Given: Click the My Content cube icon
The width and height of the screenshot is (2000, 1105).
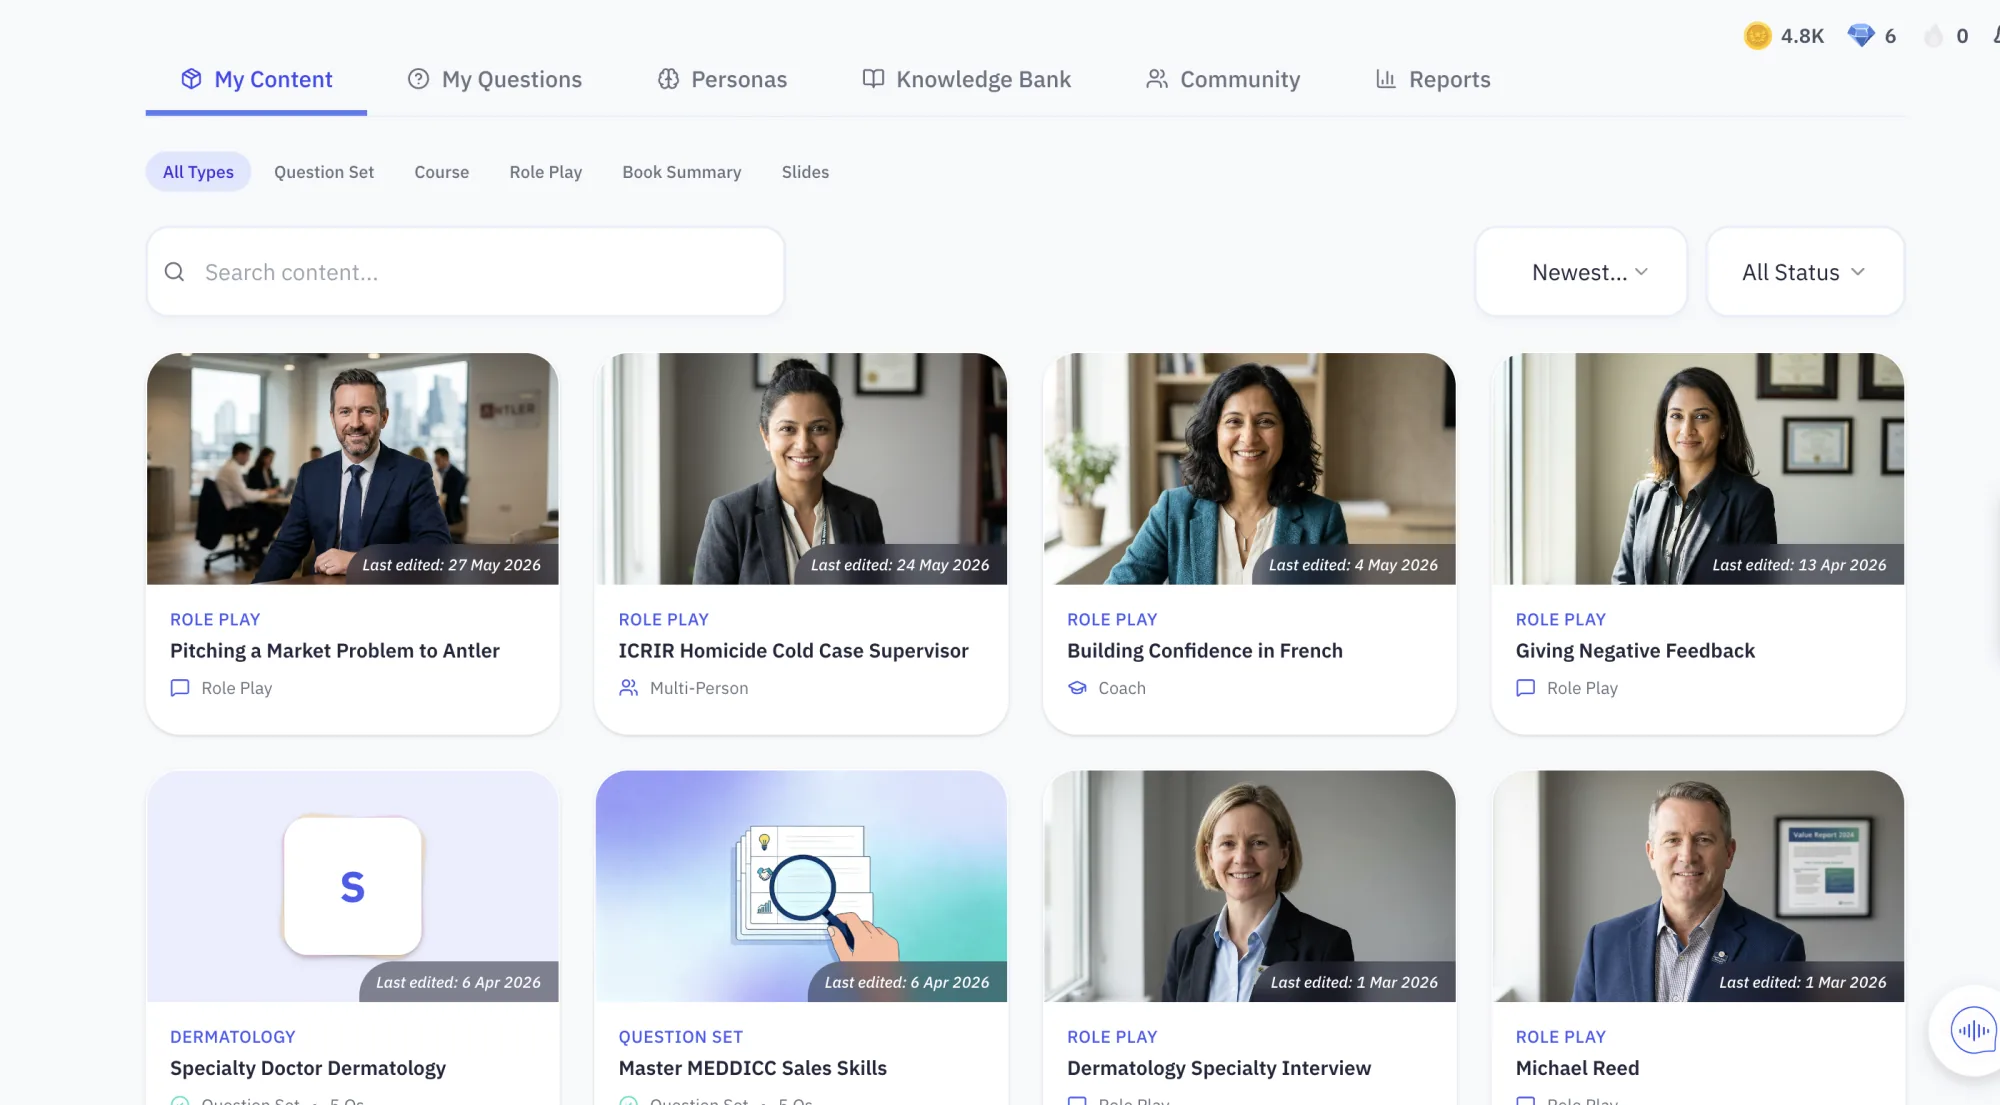Looking at the screenshot, I should 191,79.
